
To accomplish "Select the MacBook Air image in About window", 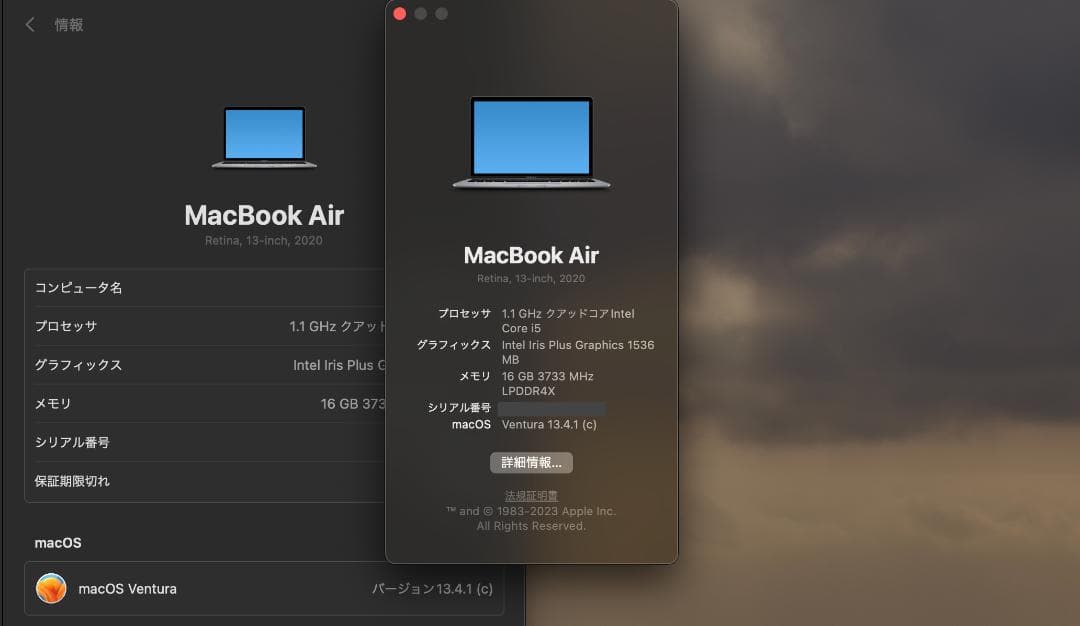I will [531, 140].
